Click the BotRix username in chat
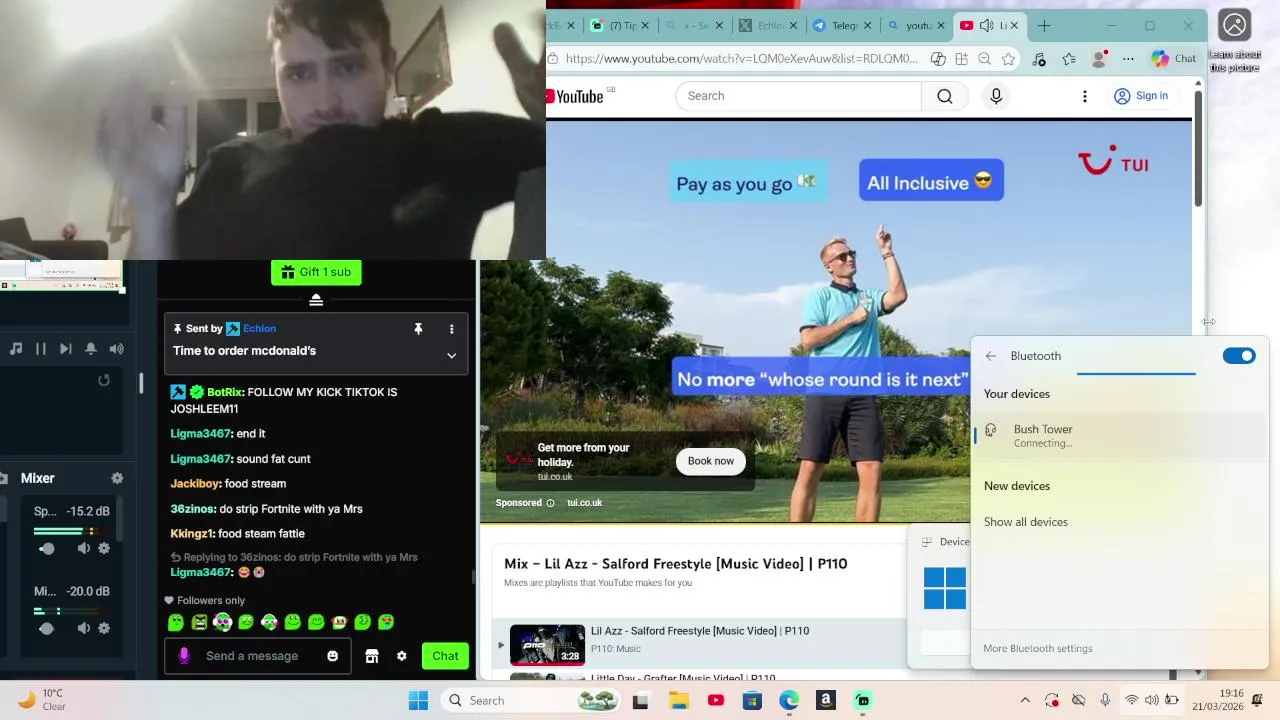 click(x=224, y=392)
